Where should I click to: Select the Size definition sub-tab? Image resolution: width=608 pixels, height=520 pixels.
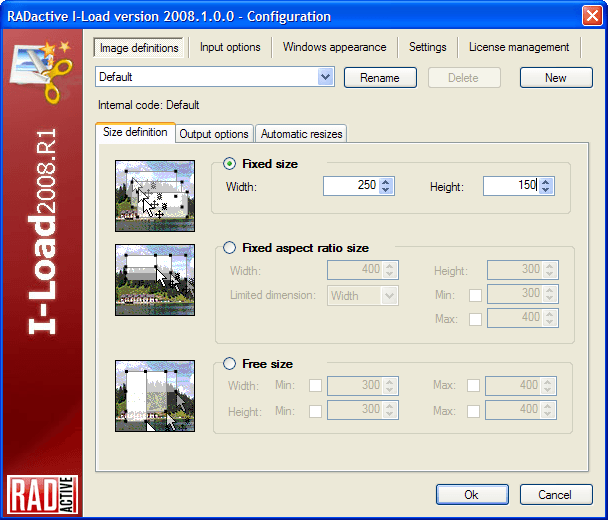[x=135, y=132]
